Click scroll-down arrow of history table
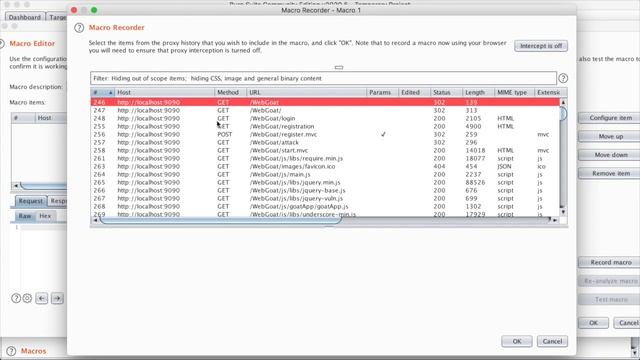The width and height of the screenshot is (640, 360). [563, 212]
